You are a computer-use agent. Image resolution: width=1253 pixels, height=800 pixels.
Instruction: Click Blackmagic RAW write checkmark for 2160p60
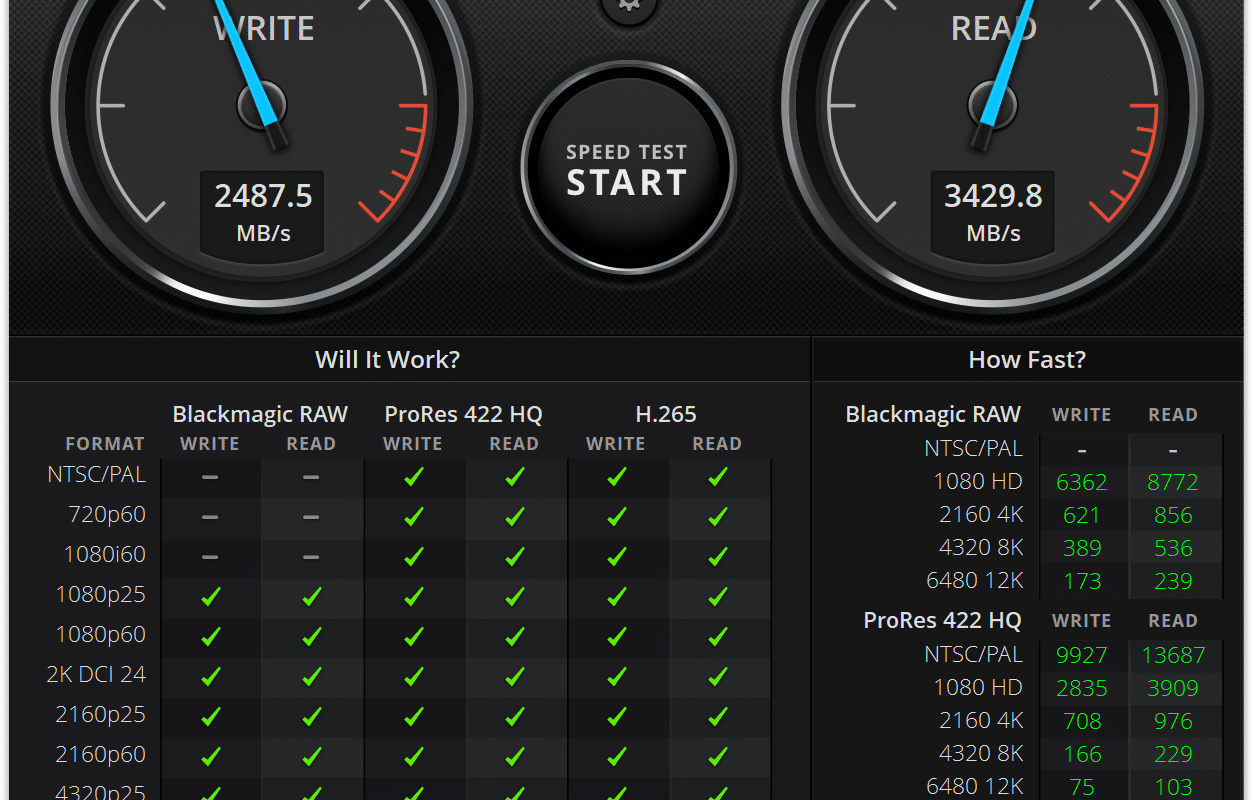(x=210, y=757)
